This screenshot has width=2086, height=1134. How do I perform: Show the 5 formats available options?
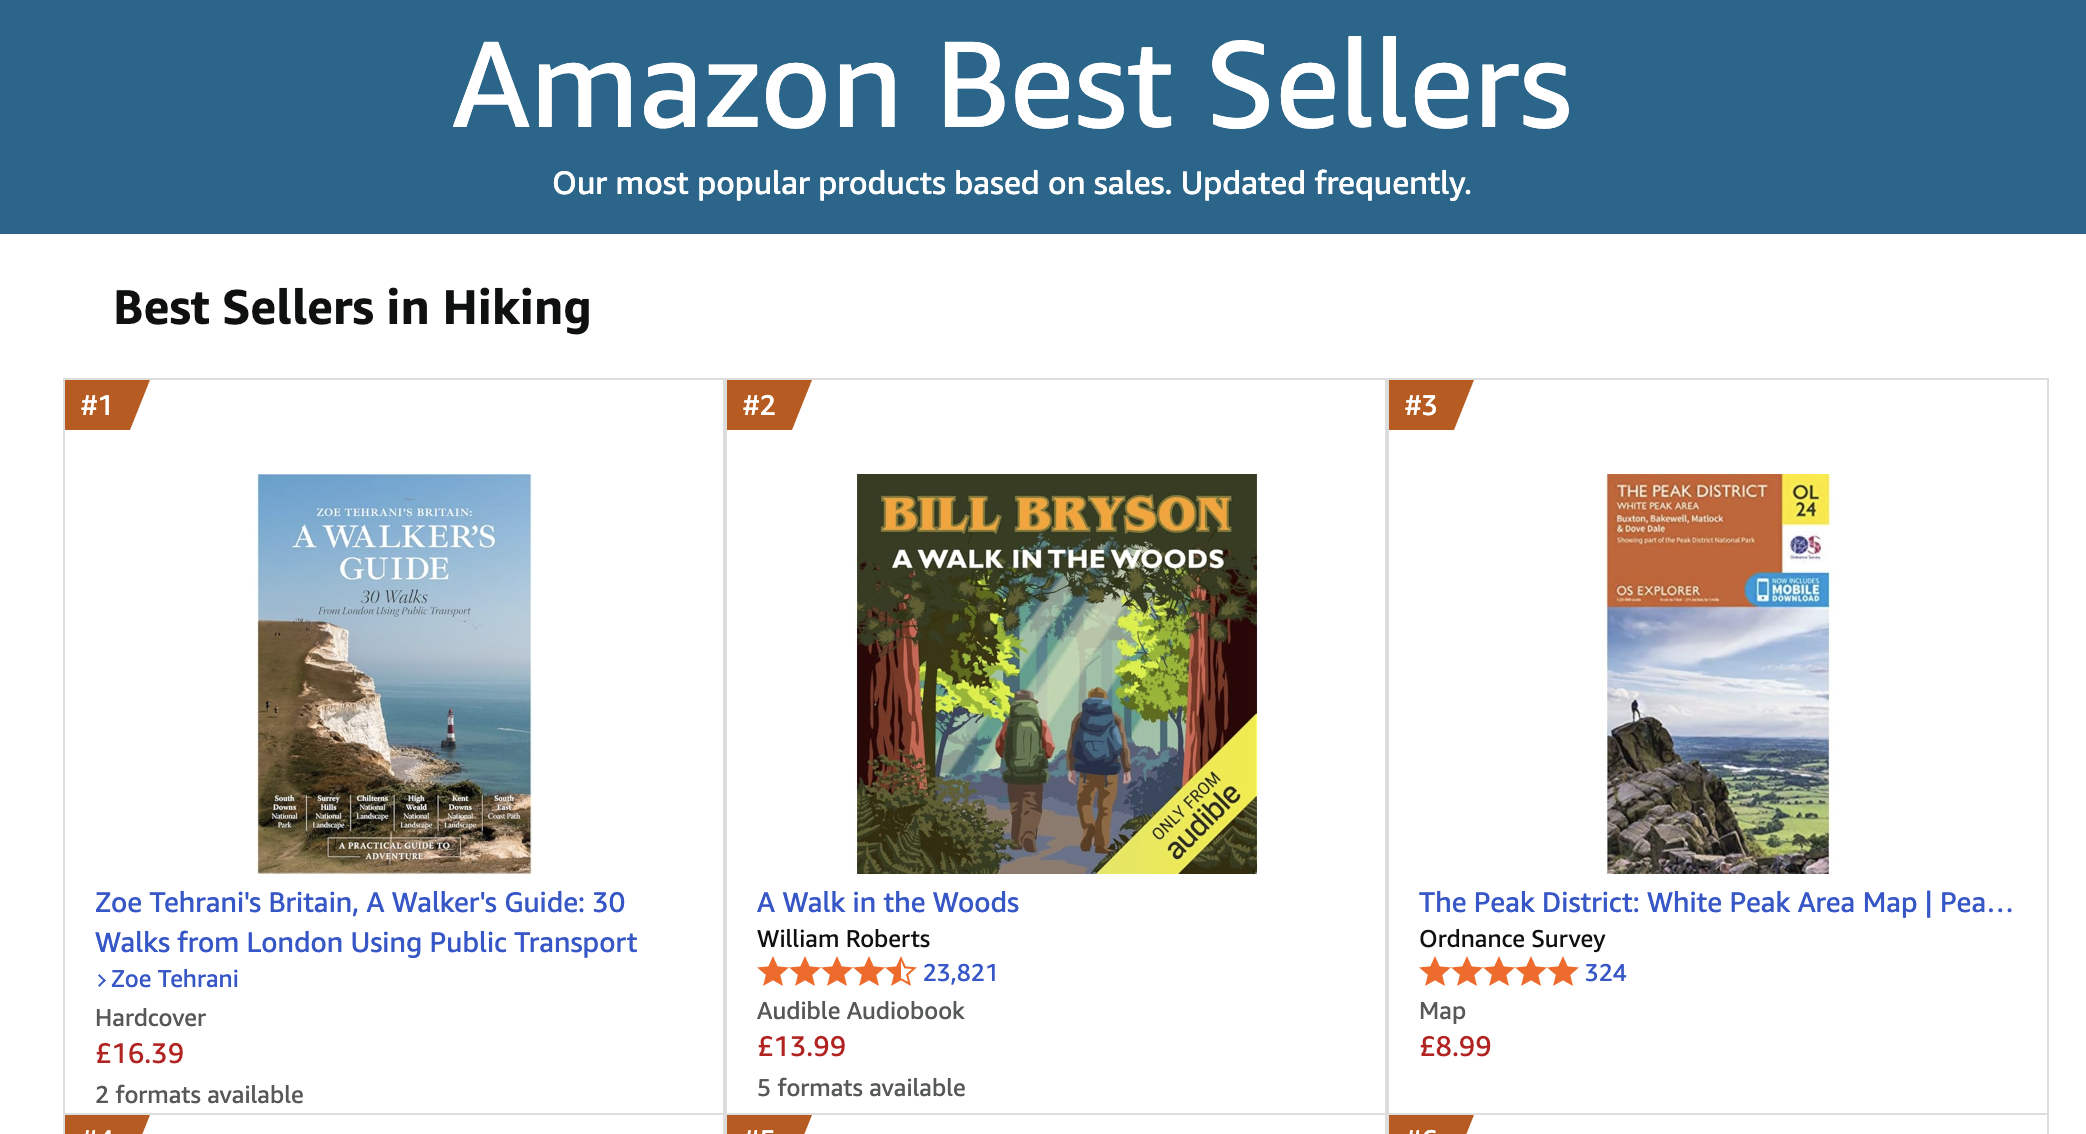861,1087
